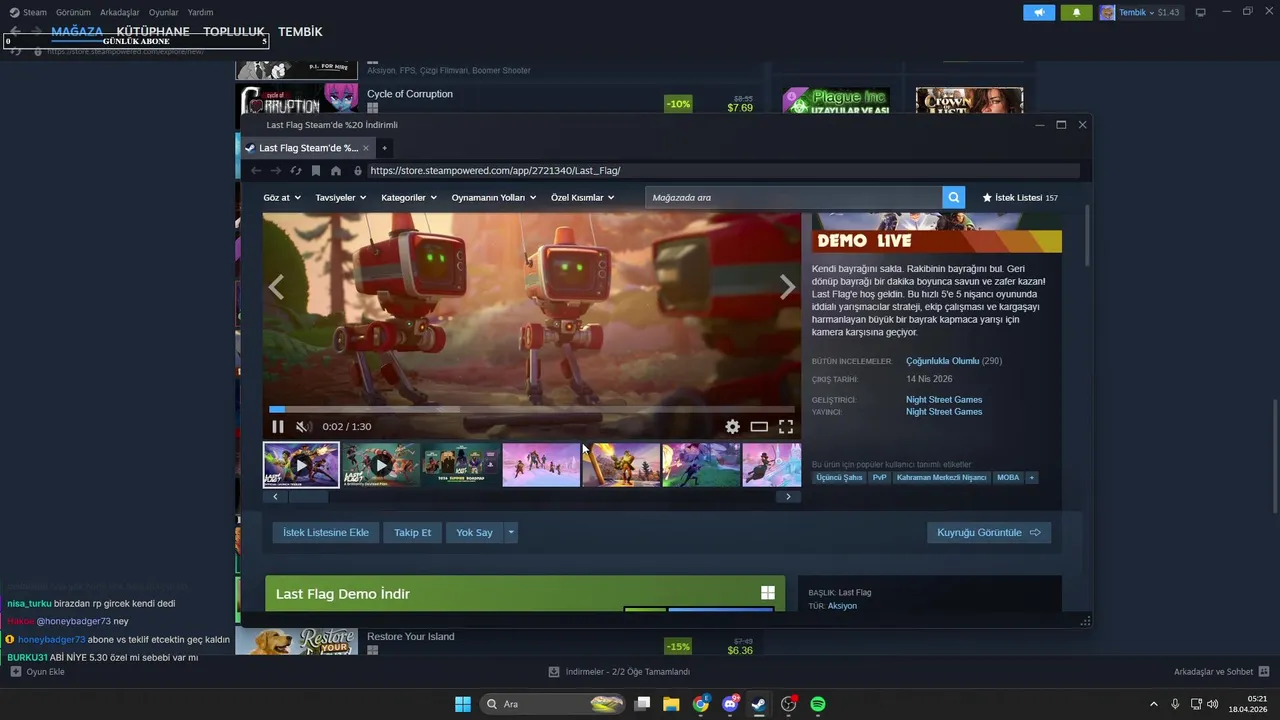This screenshot has width=1280, height=720.
Task: Toggle theater mode on the video player
Action: tap(759, 427)
